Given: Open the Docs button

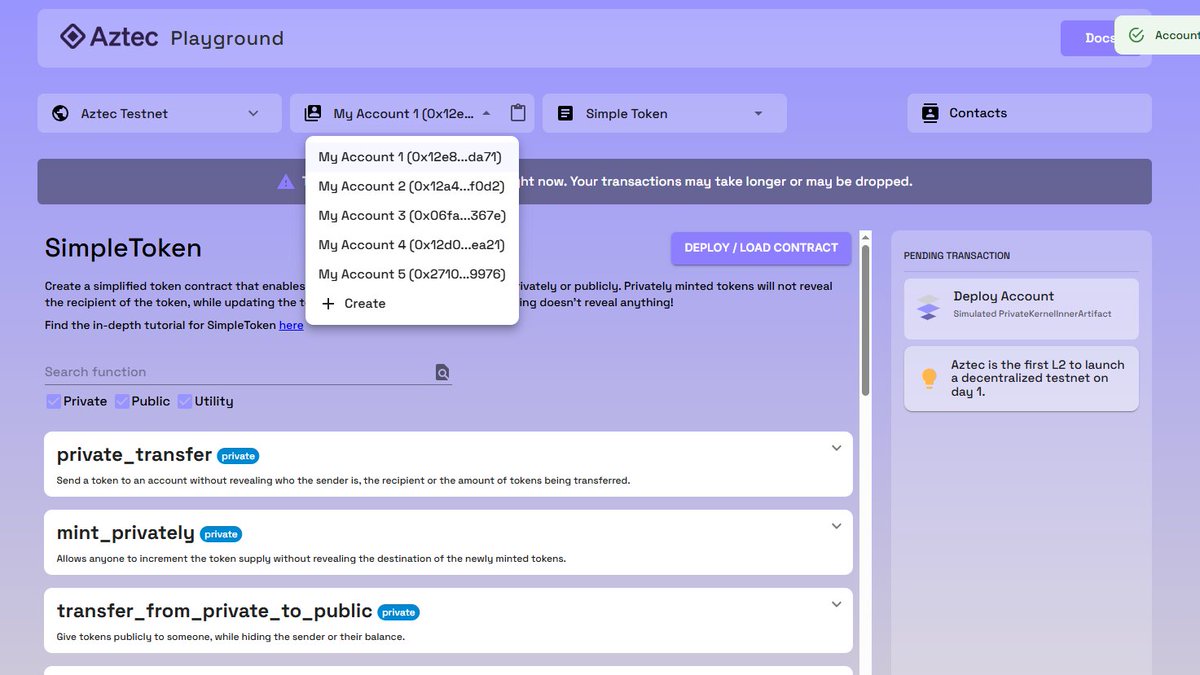Looking at the screenshot, I should (1088, 38).
